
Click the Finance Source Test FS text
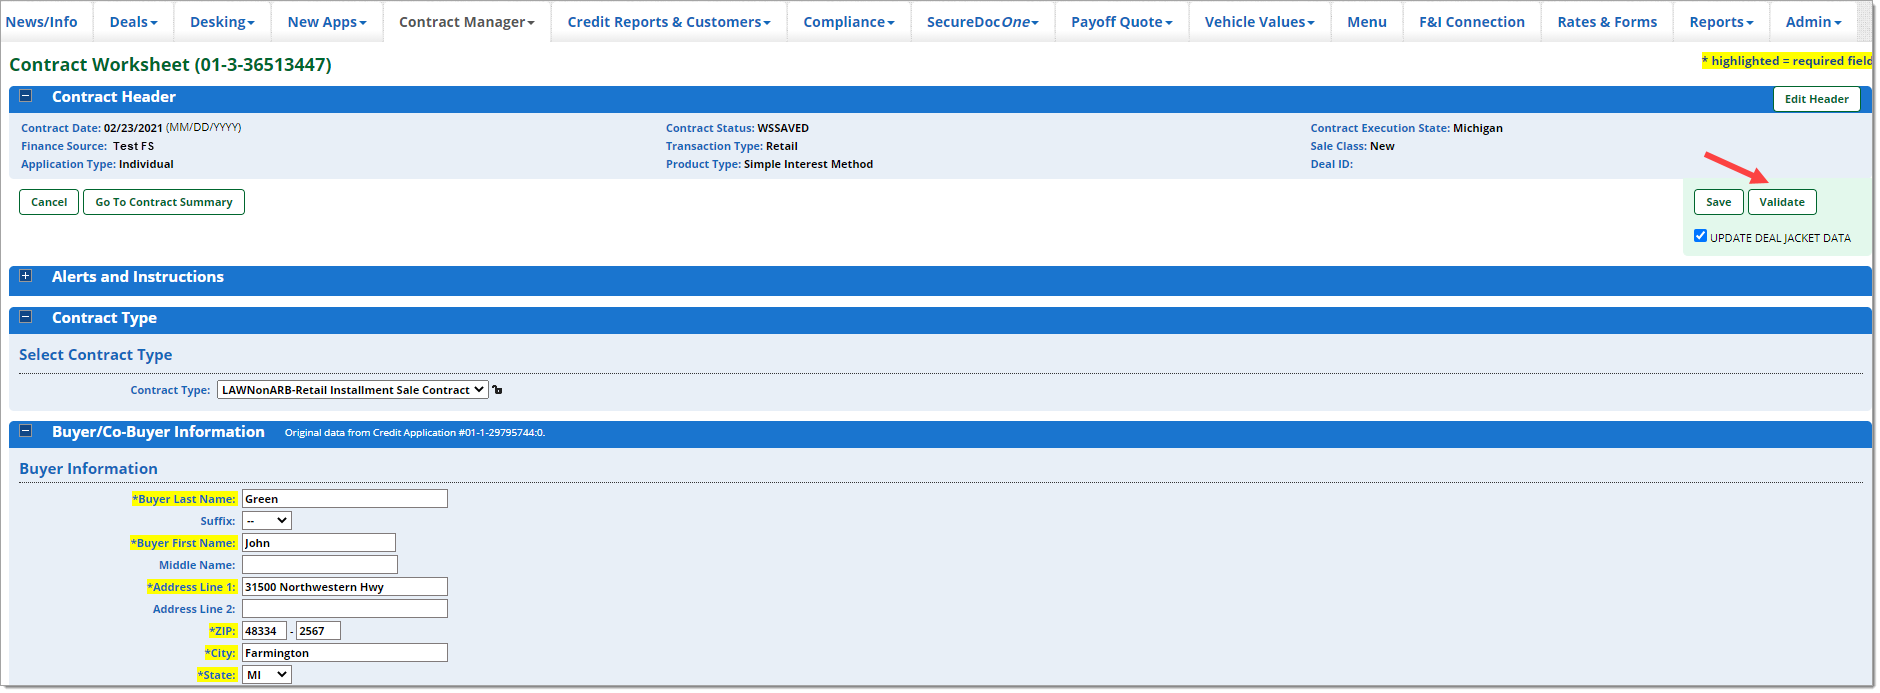pyautogui.click(x=133, y=146)
